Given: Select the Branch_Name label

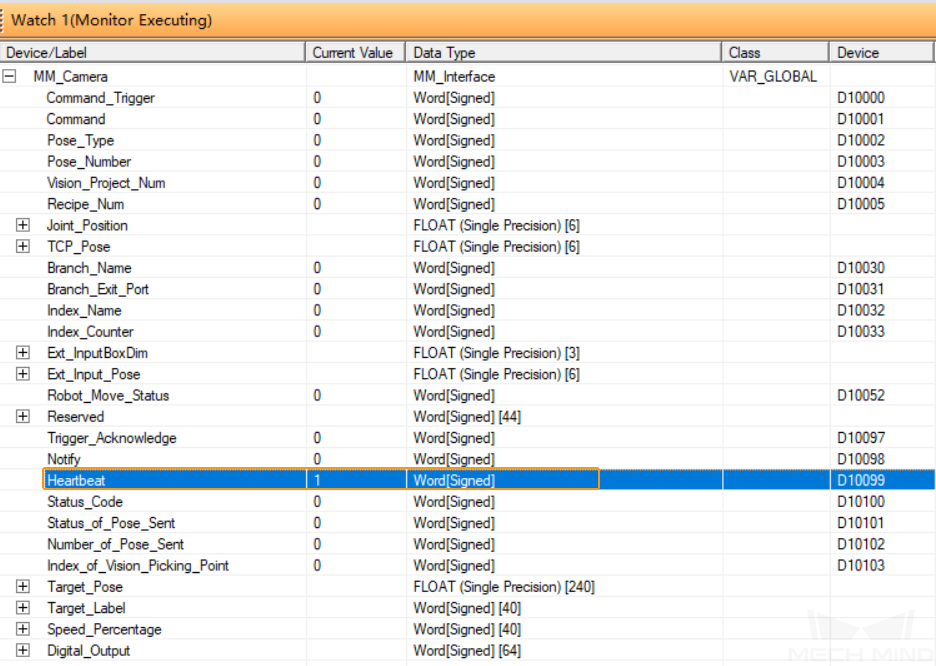Looking at the screenshot, I should coord(89,268).
